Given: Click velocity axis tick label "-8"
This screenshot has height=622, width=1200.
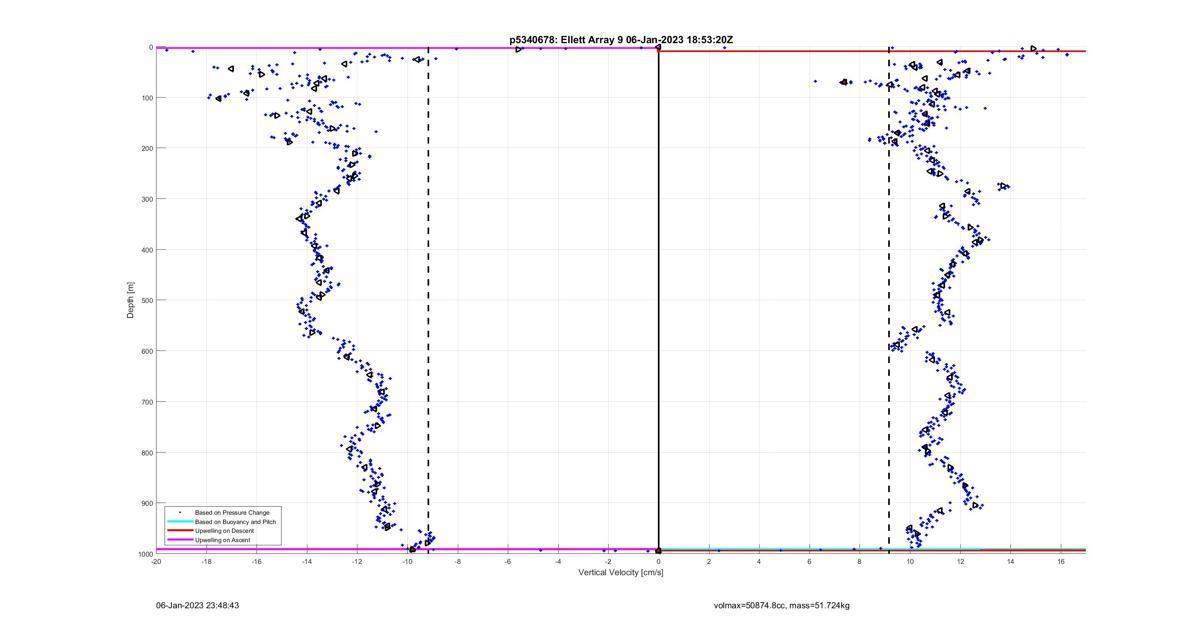Looking at the screenshot, I should click(x=457, y=562).
